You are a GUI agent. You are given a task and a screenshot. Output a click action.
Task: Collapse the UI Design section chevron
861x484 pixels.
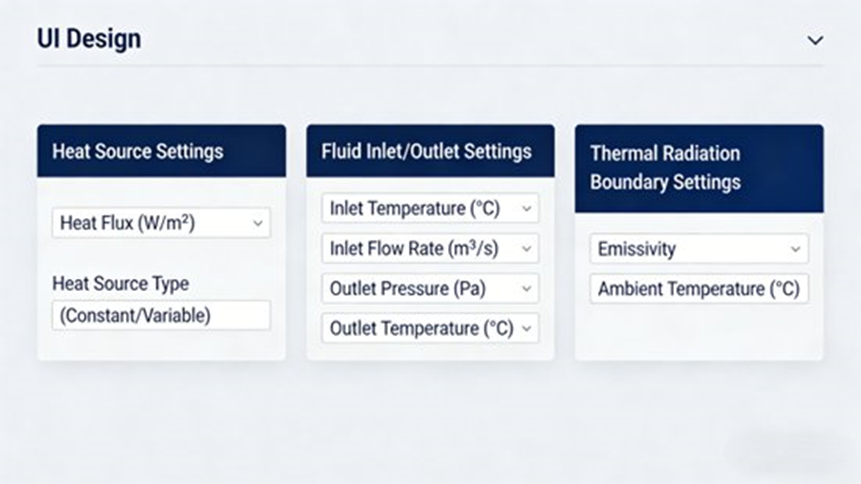coord(815,41)
